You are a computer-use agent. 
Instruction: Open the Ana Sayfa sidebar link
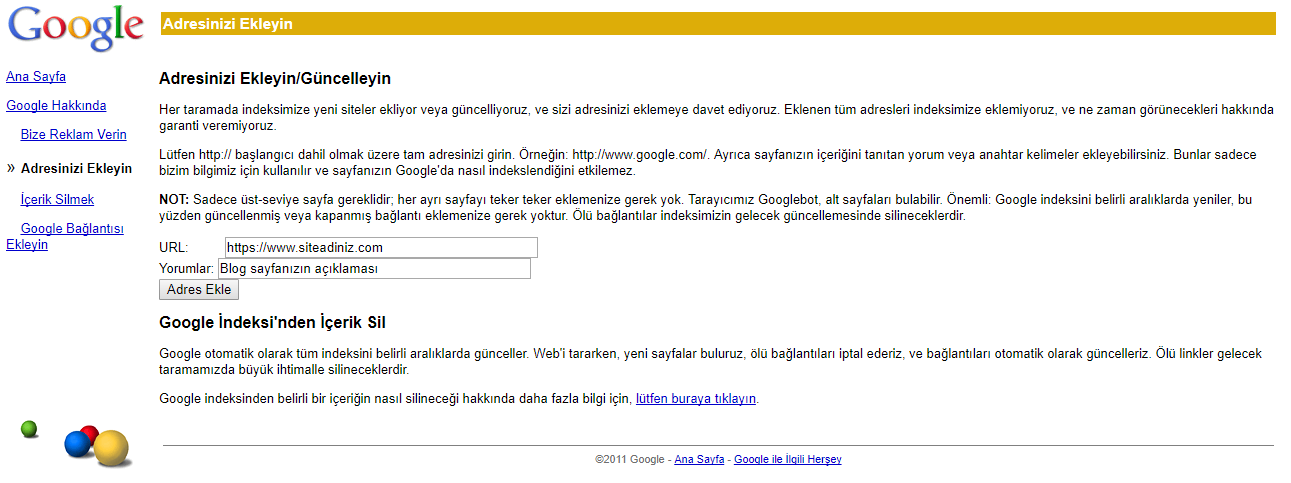[x=36, y=77]
